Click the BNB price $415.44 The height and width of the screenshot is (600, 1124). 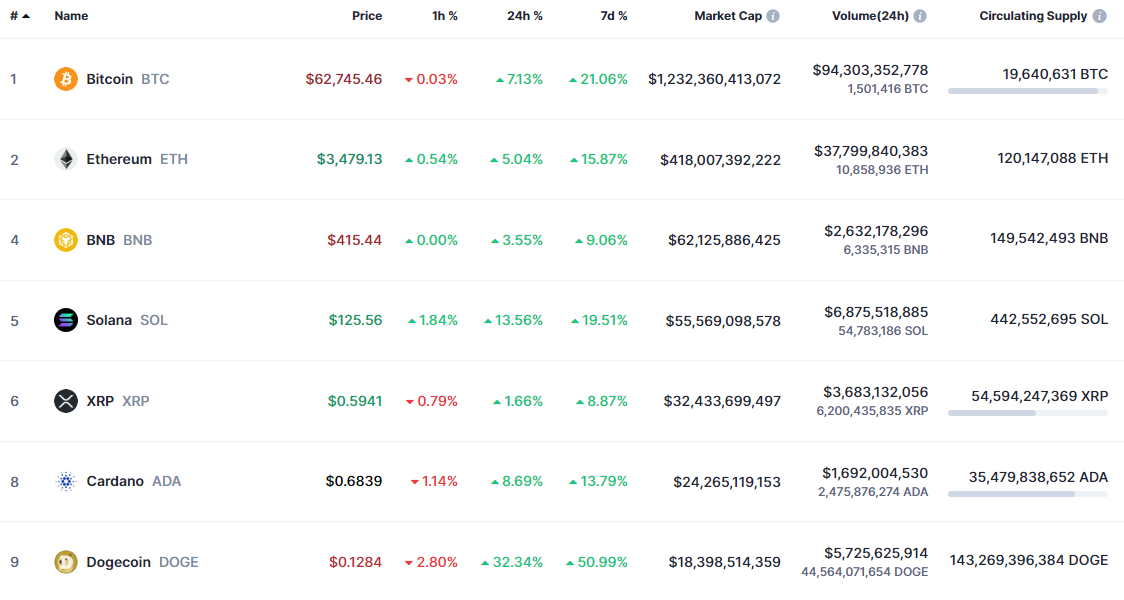(x=355, y=239)
